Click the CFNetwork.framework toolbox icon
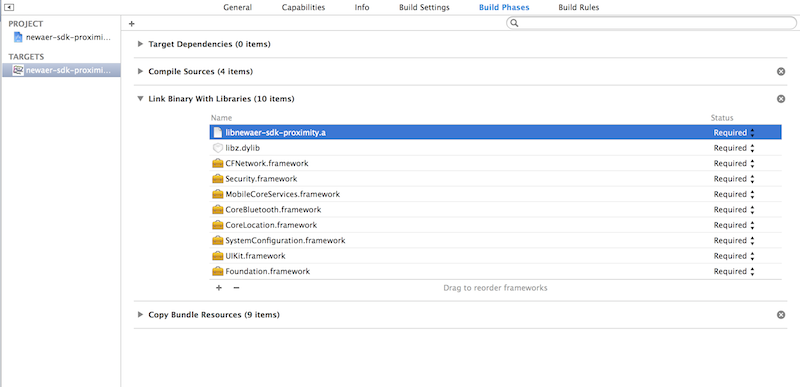The width and height of the screenshot is (800, 387). coord(218,164)
